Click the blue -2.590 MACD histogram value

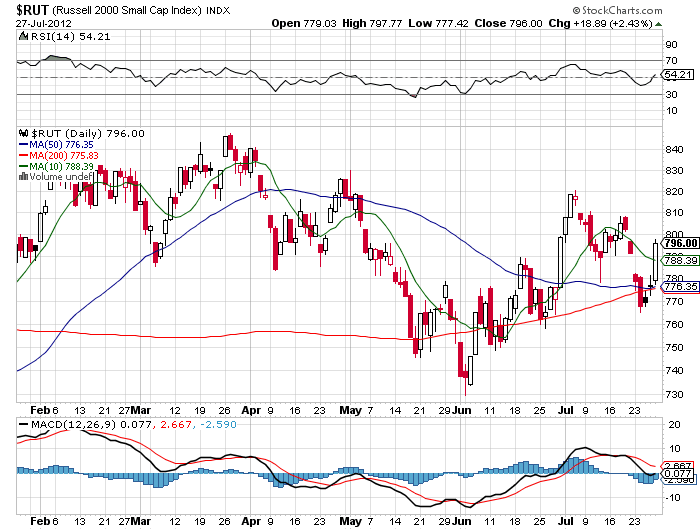click(218, 424)
